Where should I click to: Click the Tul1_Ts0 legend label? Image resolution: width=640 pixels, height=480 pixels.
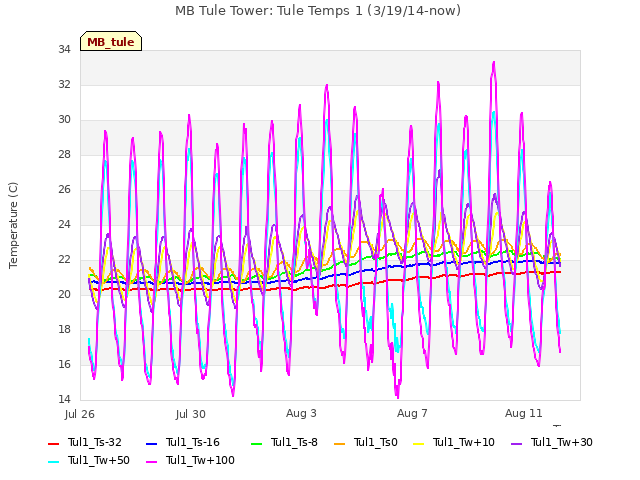(376, 442)
